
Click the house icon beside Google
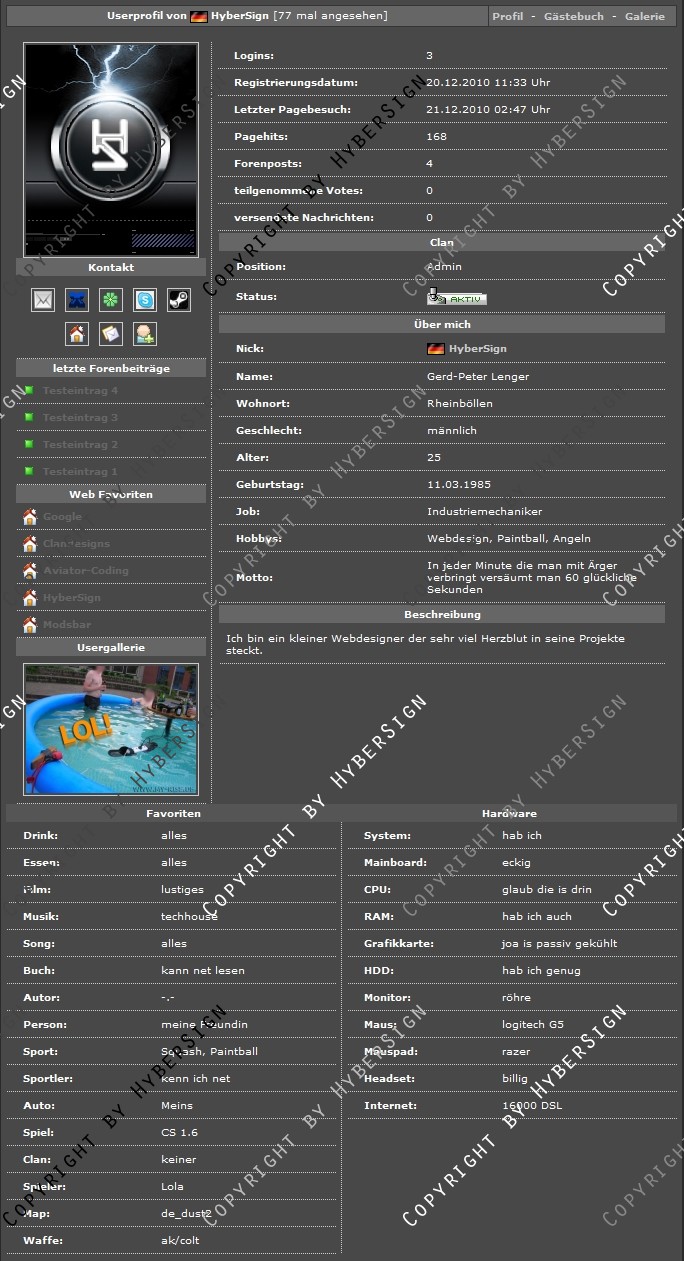30,517
